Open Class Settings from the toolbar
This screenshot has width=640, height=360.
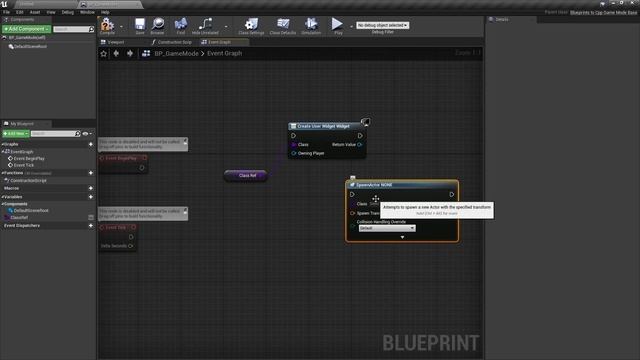(x=251, y=26)
